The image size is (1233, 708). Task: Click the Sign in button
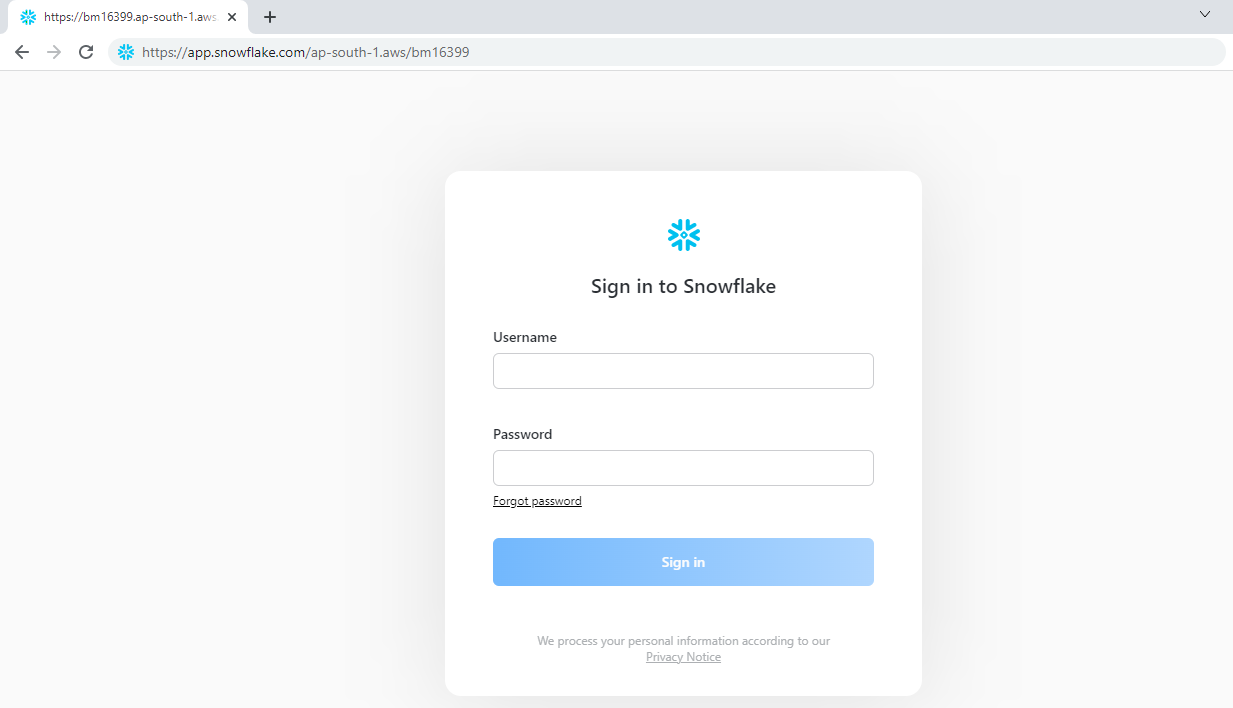tap(683, 562)
